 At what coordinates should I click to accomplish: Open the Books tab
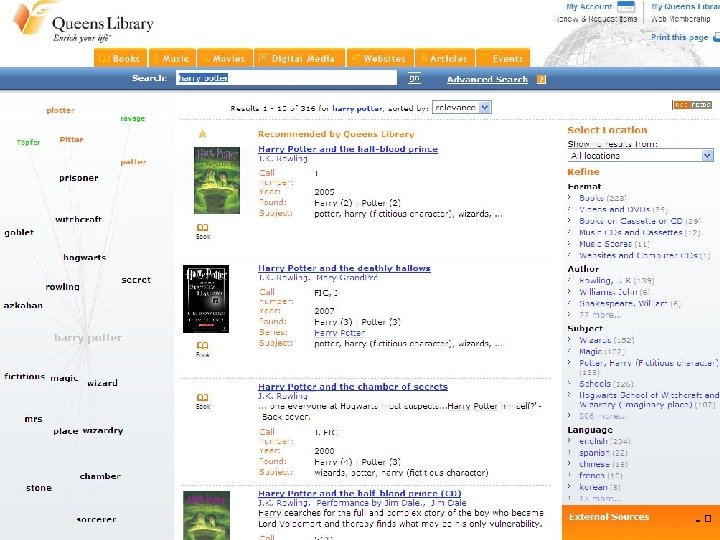(x=120, y=58)
